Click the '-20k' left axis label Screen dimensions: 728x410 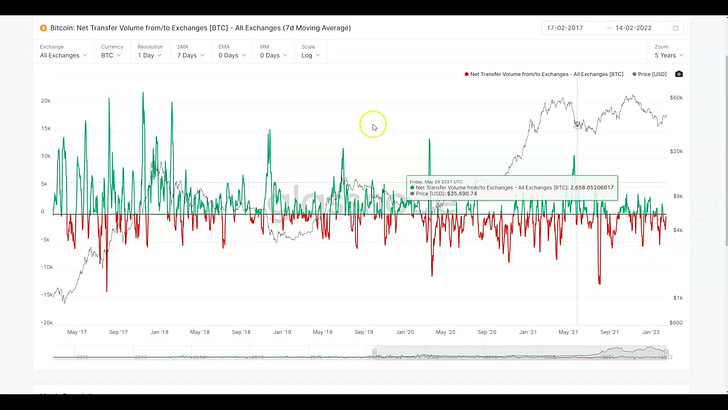click(x=47, y=323)
